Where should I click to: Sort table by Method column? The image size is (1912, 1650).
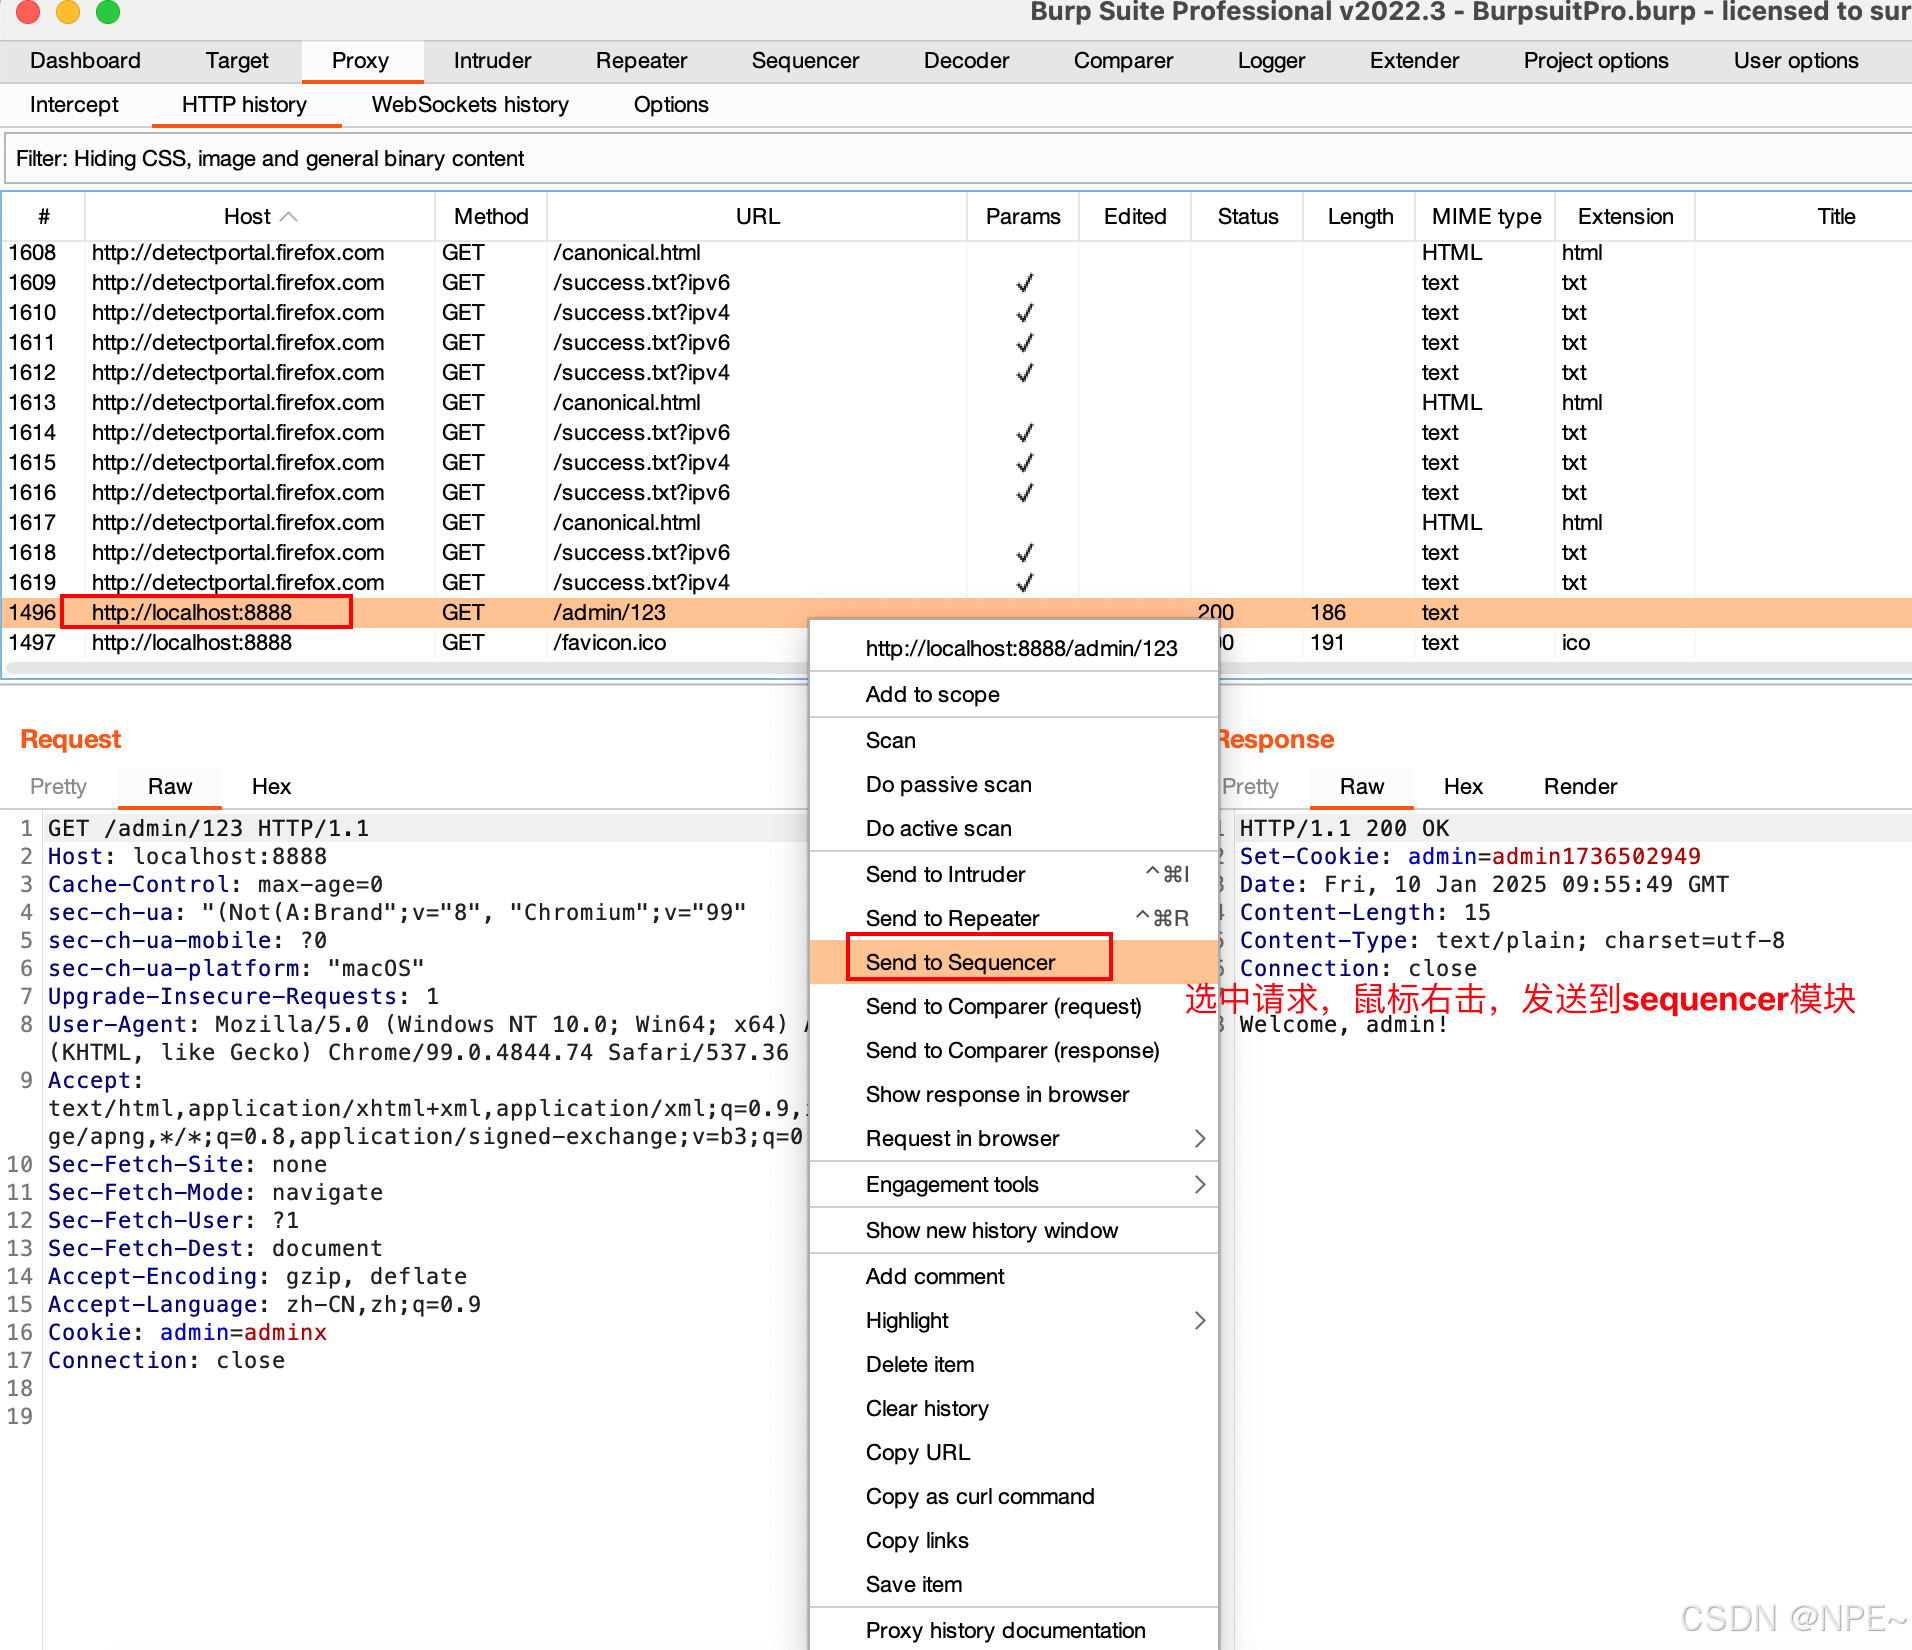click(491, 217)
